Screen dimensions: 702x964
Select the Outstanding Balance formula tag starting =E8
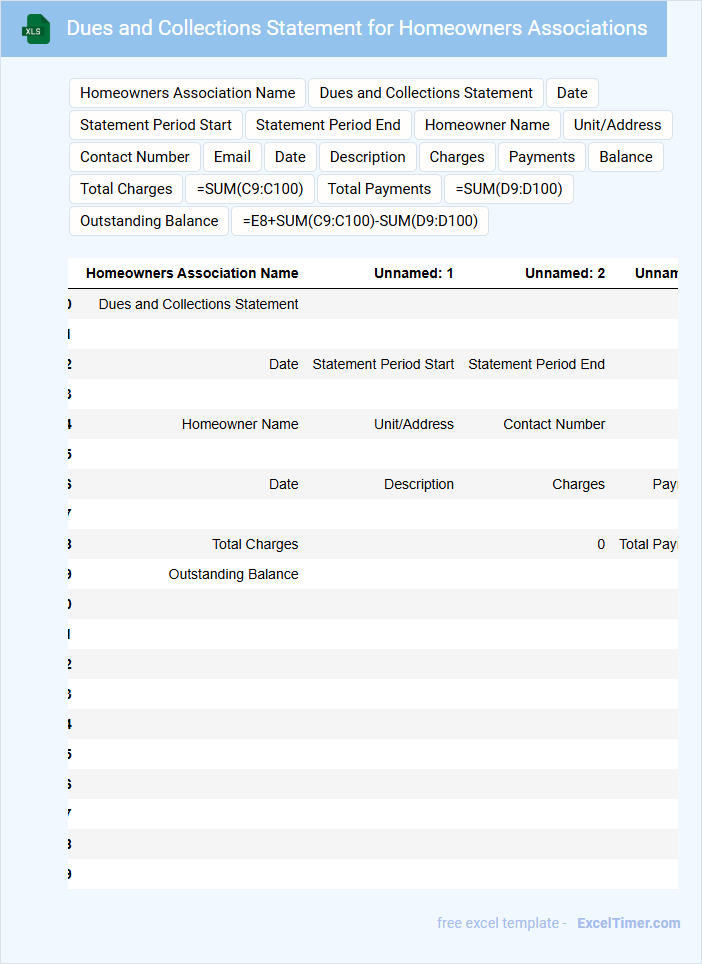[x=360, y=221]
